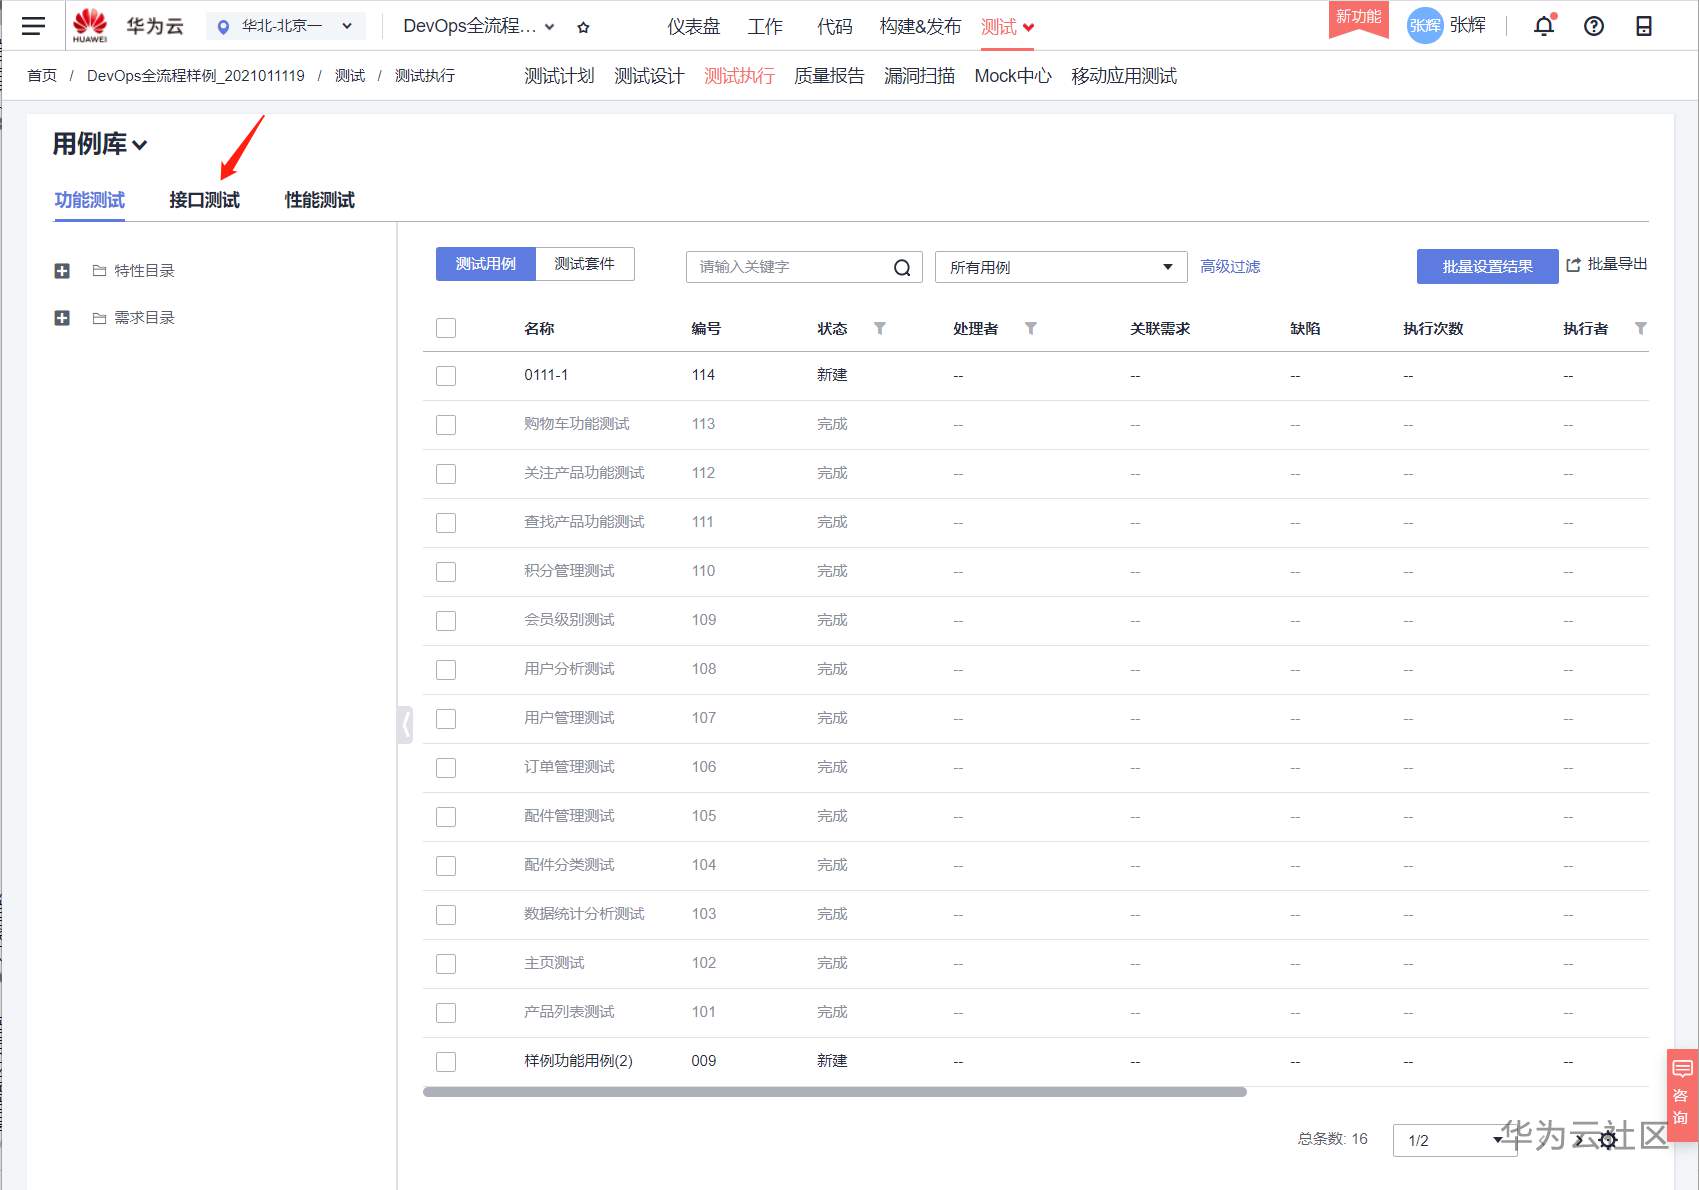Expand the 特性目录 tree node

click(x=62, y=271)
